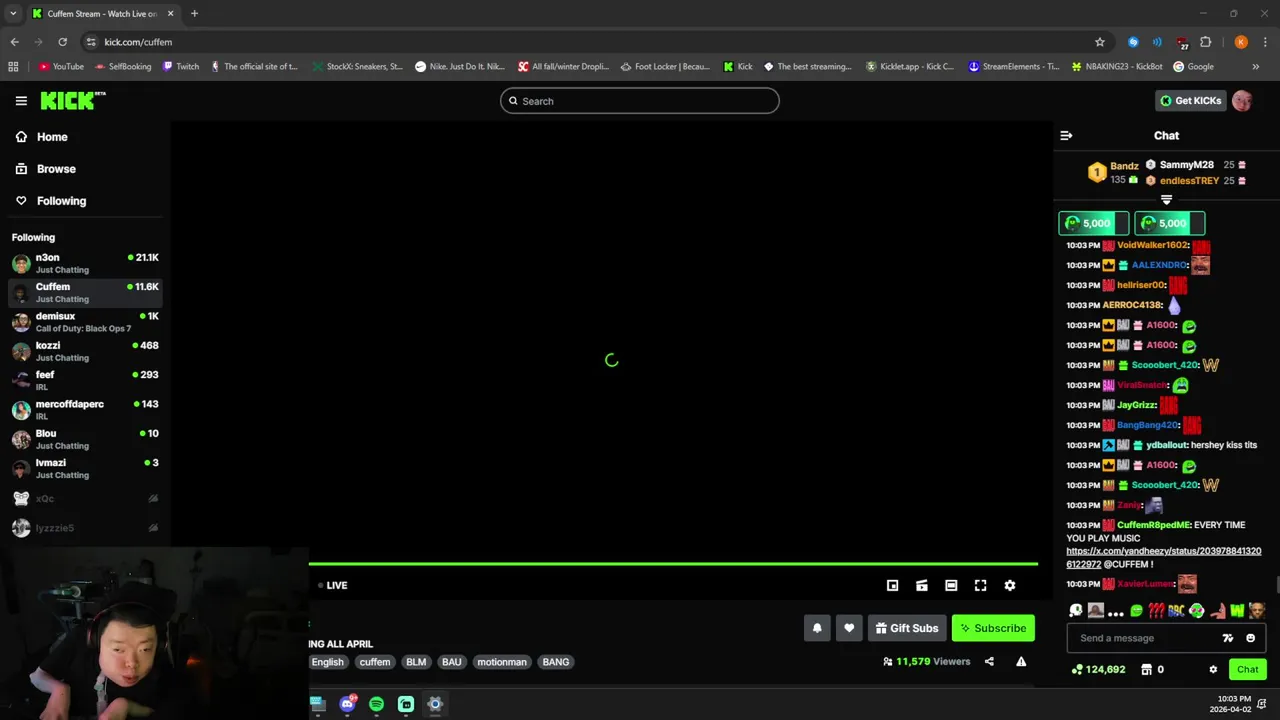Open Spotify from the taskbar

(x=376, y=704)
